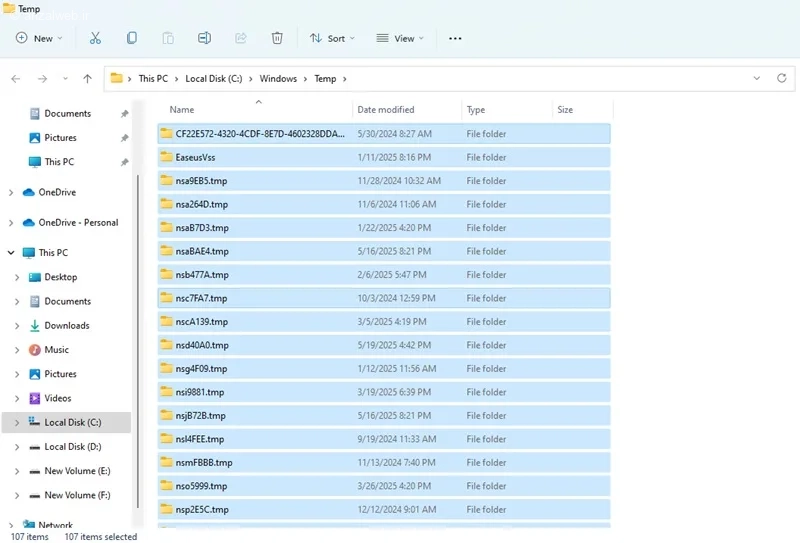The height and width of the screenshot is (543, 800).
Task: Select the EaseusVss folder
Action: (x=384, y=157)
